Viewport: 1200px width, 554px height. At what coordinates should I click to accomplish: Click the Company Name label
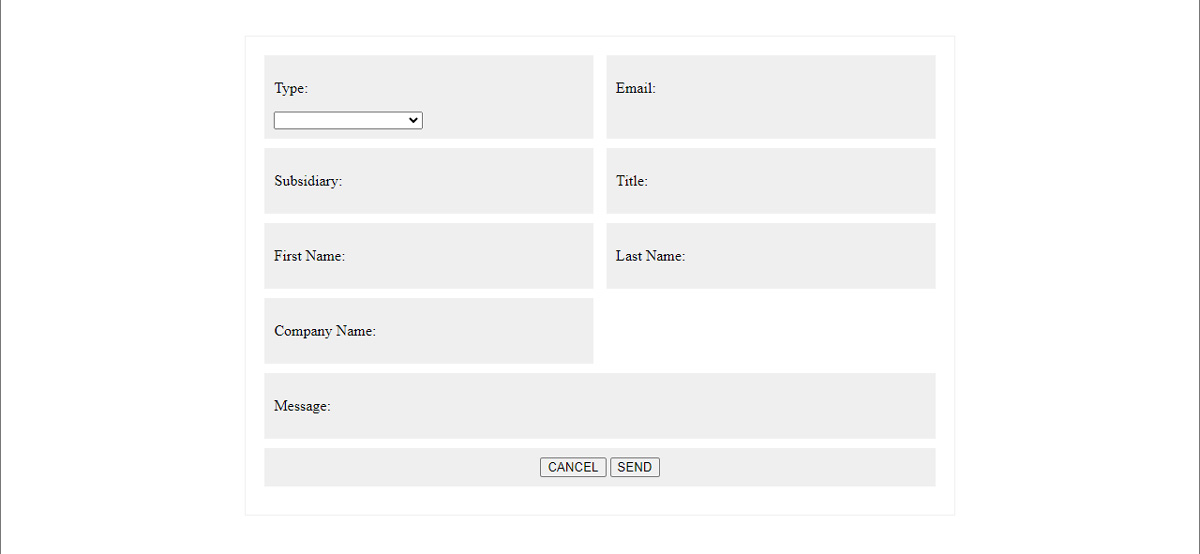325,331
